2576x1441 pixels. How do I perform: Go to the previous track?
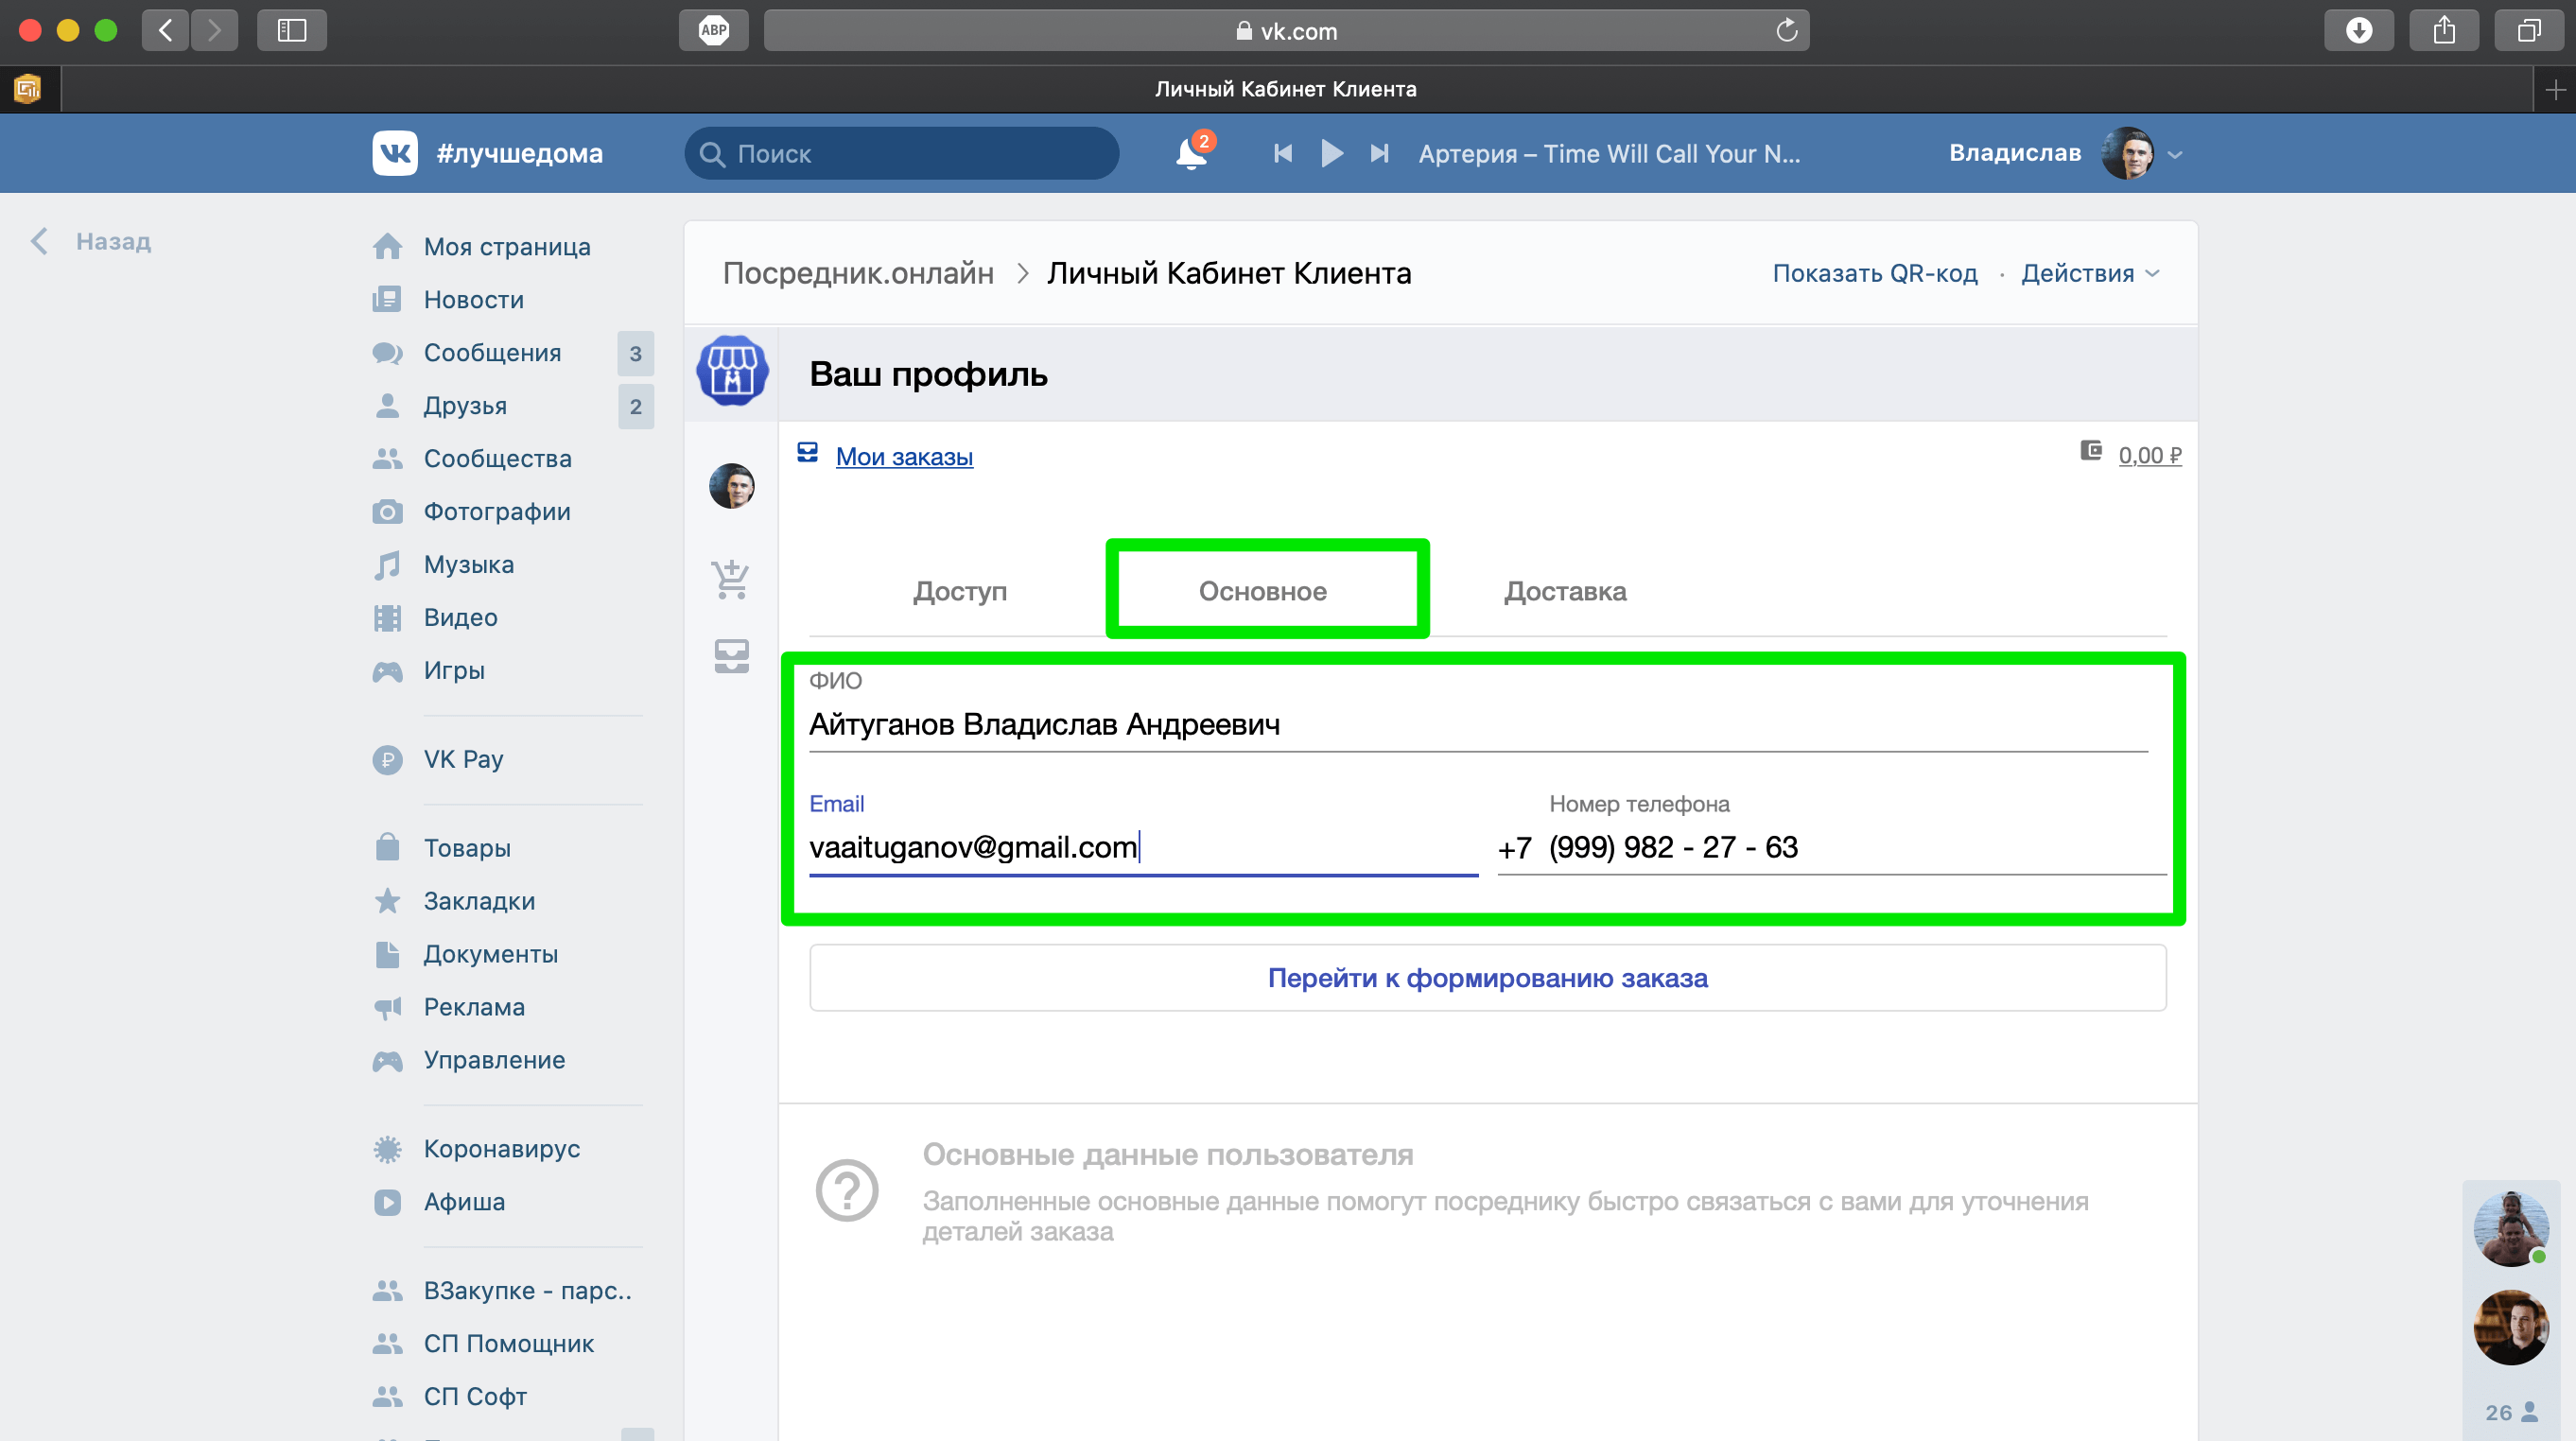click(x=1283, y=154)
